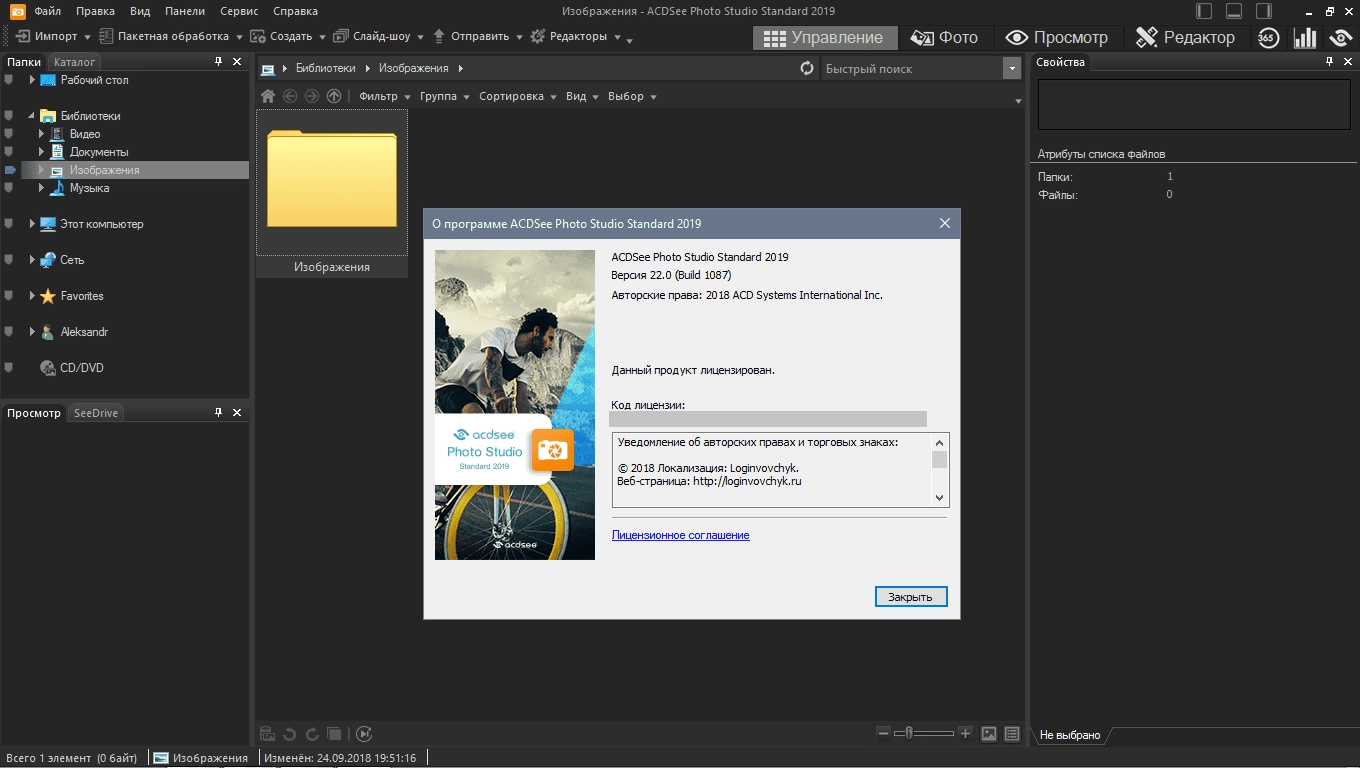Click the thumbnail view icon at bottom right
The height and width of the screenshot is (768, 1360).
[989, 734]
